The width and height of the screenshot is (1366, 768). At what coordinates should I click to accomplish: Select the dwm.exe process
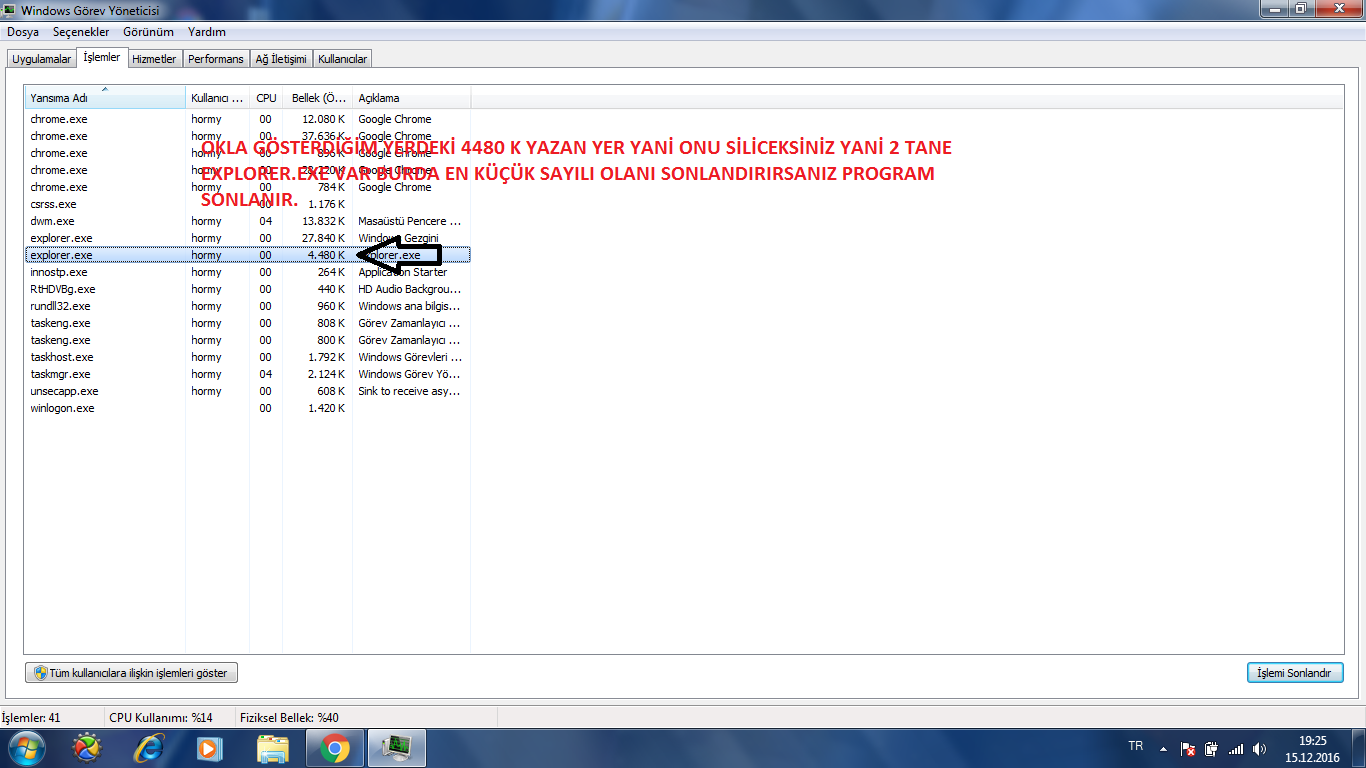pyautogui.click(x=247, y=221)
